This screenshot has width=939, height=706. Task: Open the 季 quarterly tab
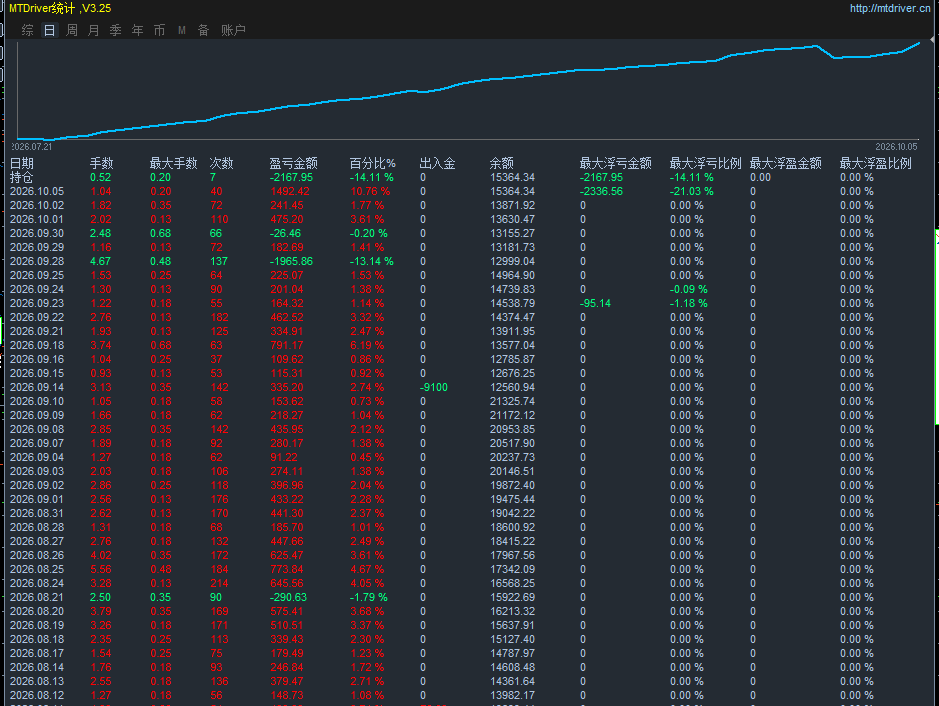116,30
